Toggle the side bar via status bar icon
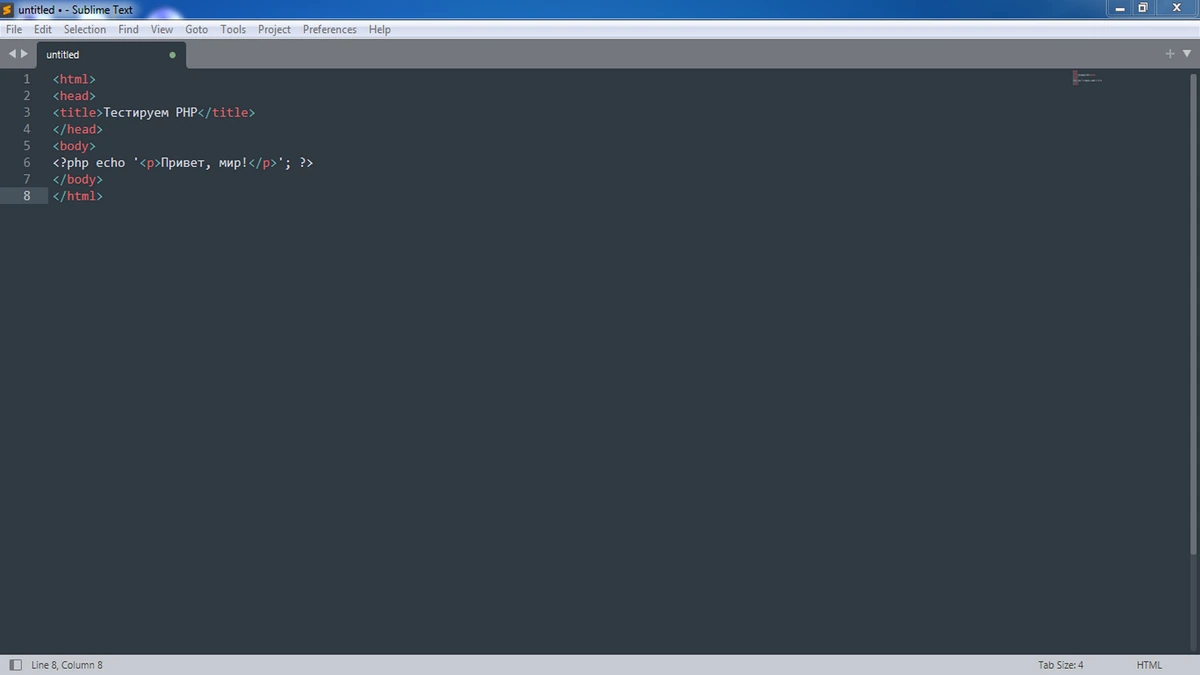 click(15, 665)
